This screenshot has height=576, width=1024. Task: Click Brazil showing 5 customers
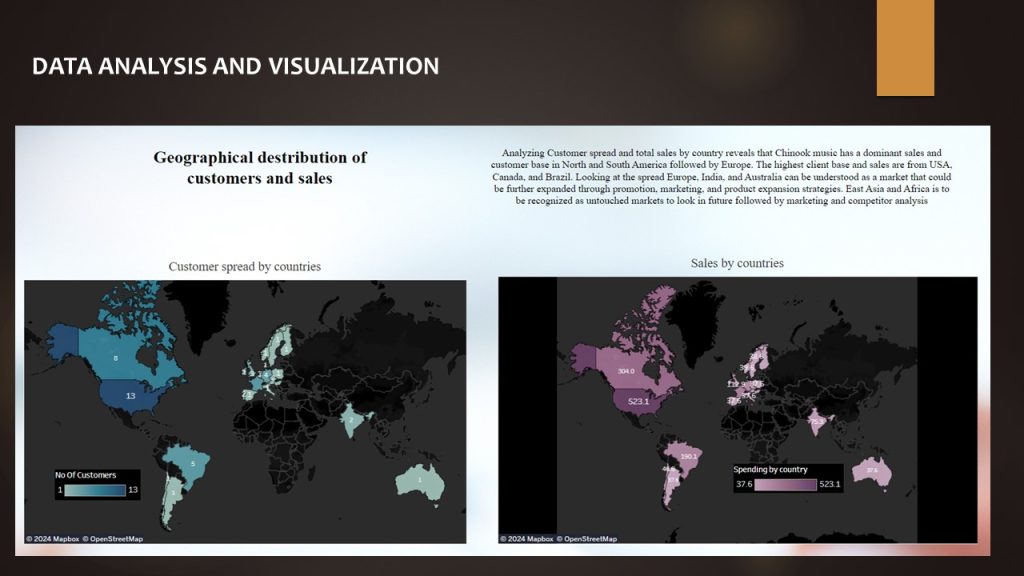pyautogui.click(x=192, y=462)
